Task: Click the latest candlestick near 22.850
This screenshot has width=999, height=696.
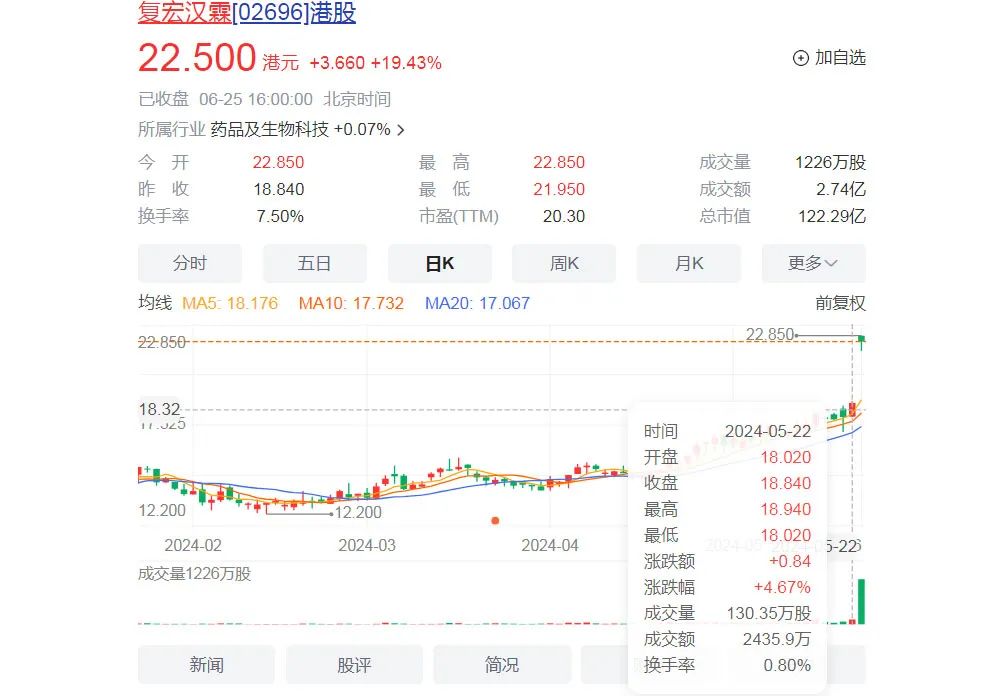Action: coord(862,342)
